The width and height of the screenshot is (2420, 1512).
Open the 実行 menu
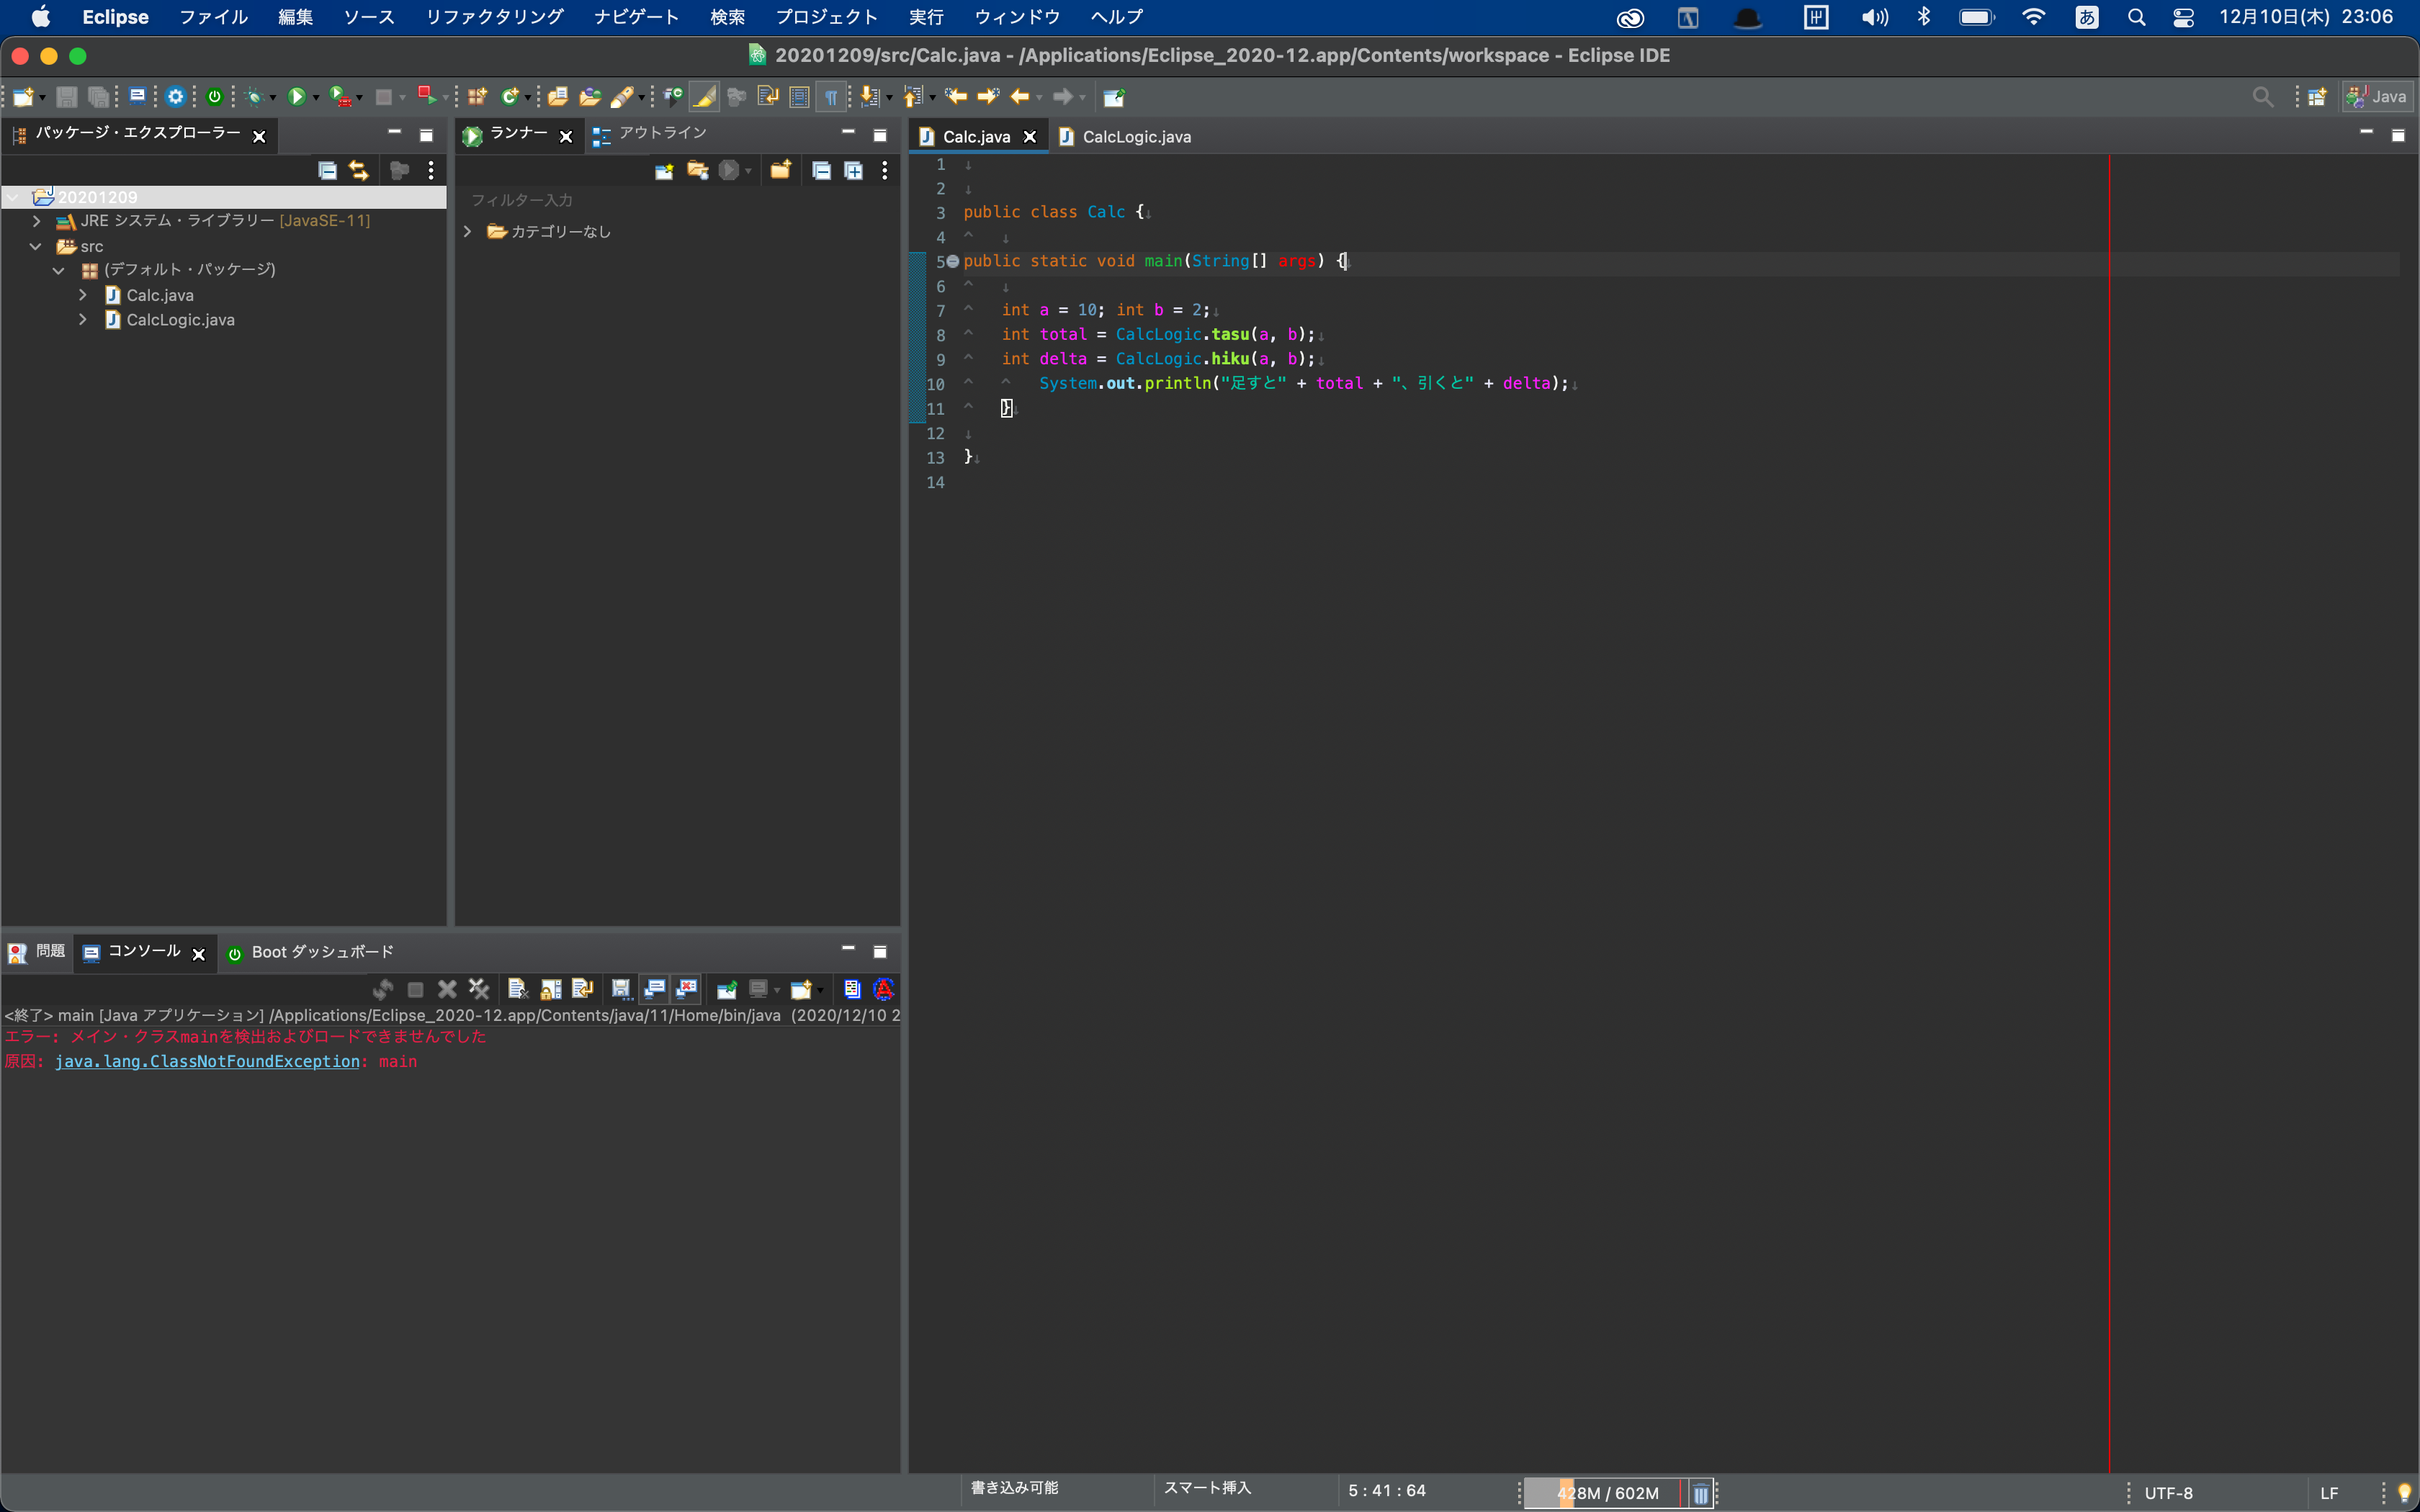(926, 17)
